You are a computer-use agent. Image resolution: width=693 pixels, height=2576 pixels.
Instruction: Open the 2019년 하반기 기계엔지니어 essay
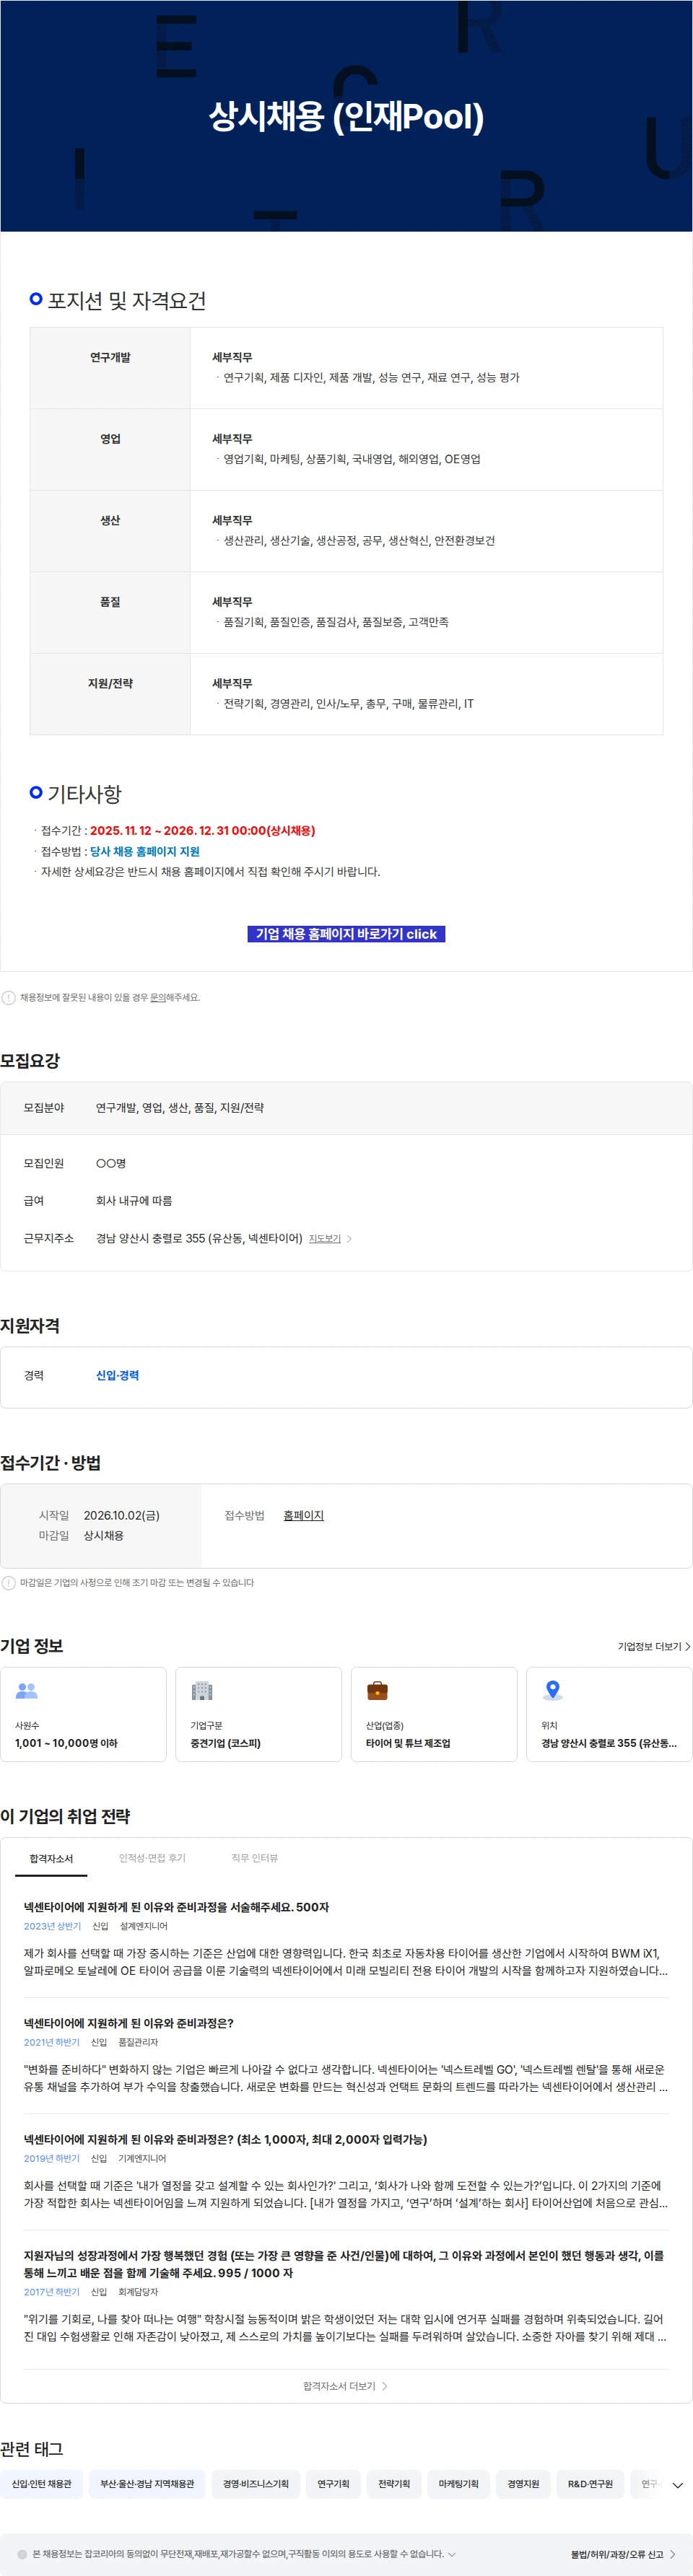point(346,2171)
